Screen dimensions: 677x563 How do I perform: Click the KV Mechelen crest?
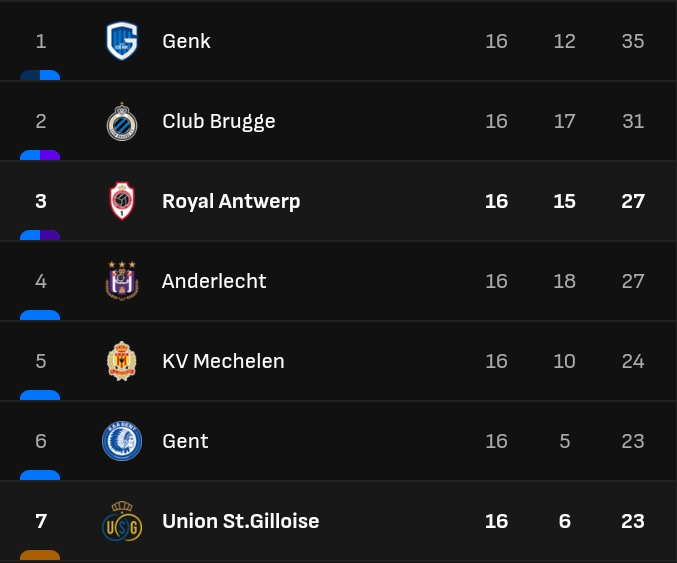[x=122, y=361]
